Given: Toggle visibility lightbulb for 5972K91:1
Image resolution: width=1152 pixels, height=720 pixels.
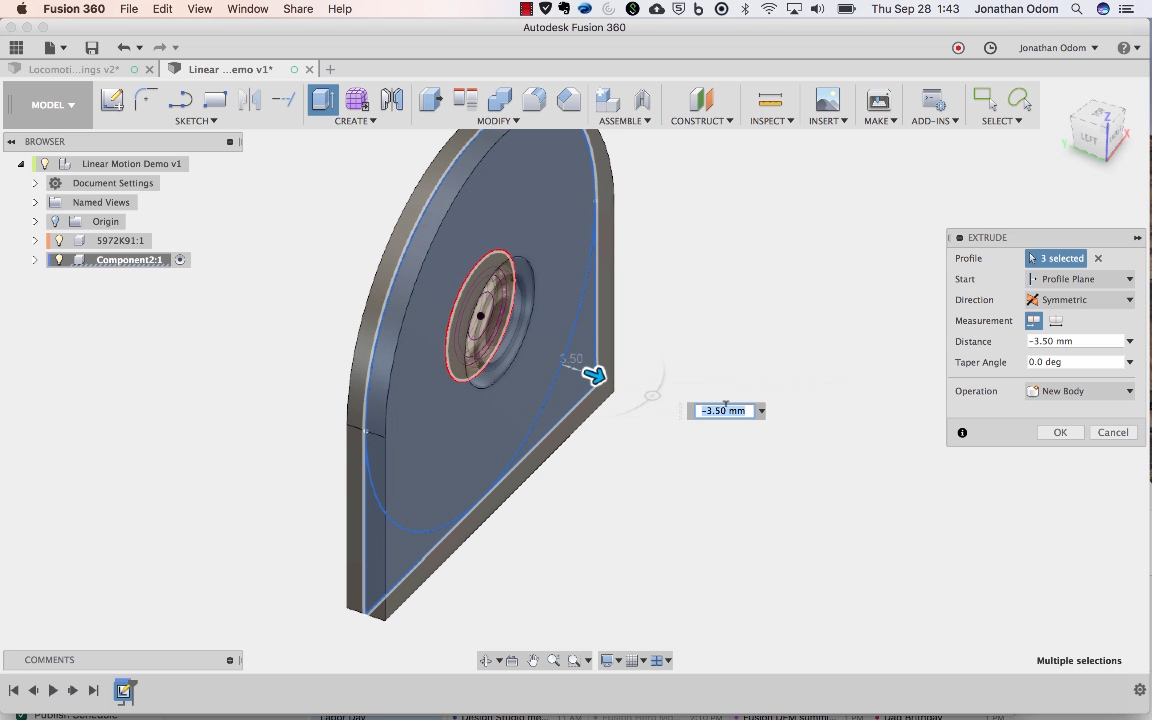Looking at the screenshot, I should 59,241.
